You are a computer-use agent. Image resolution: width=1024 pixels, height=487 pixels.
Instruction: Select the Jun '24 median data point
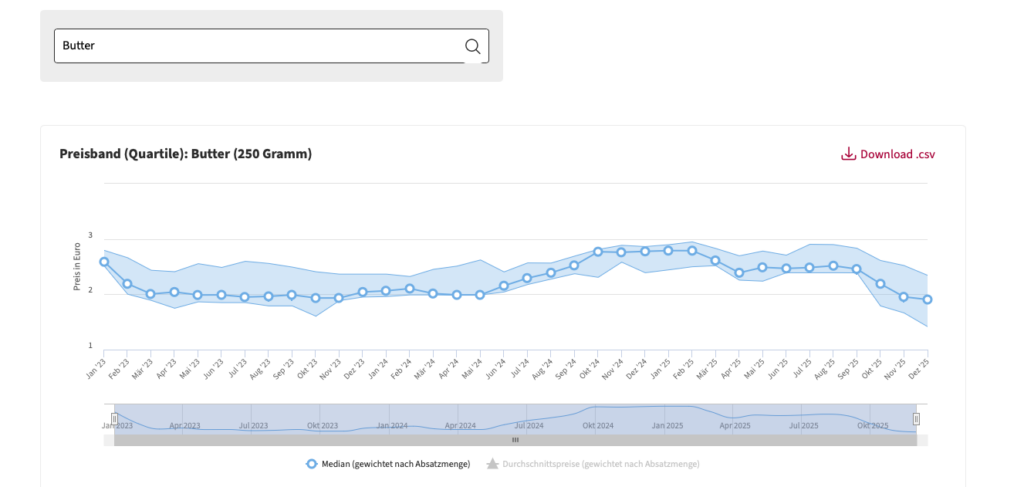[x=504, y=286]
